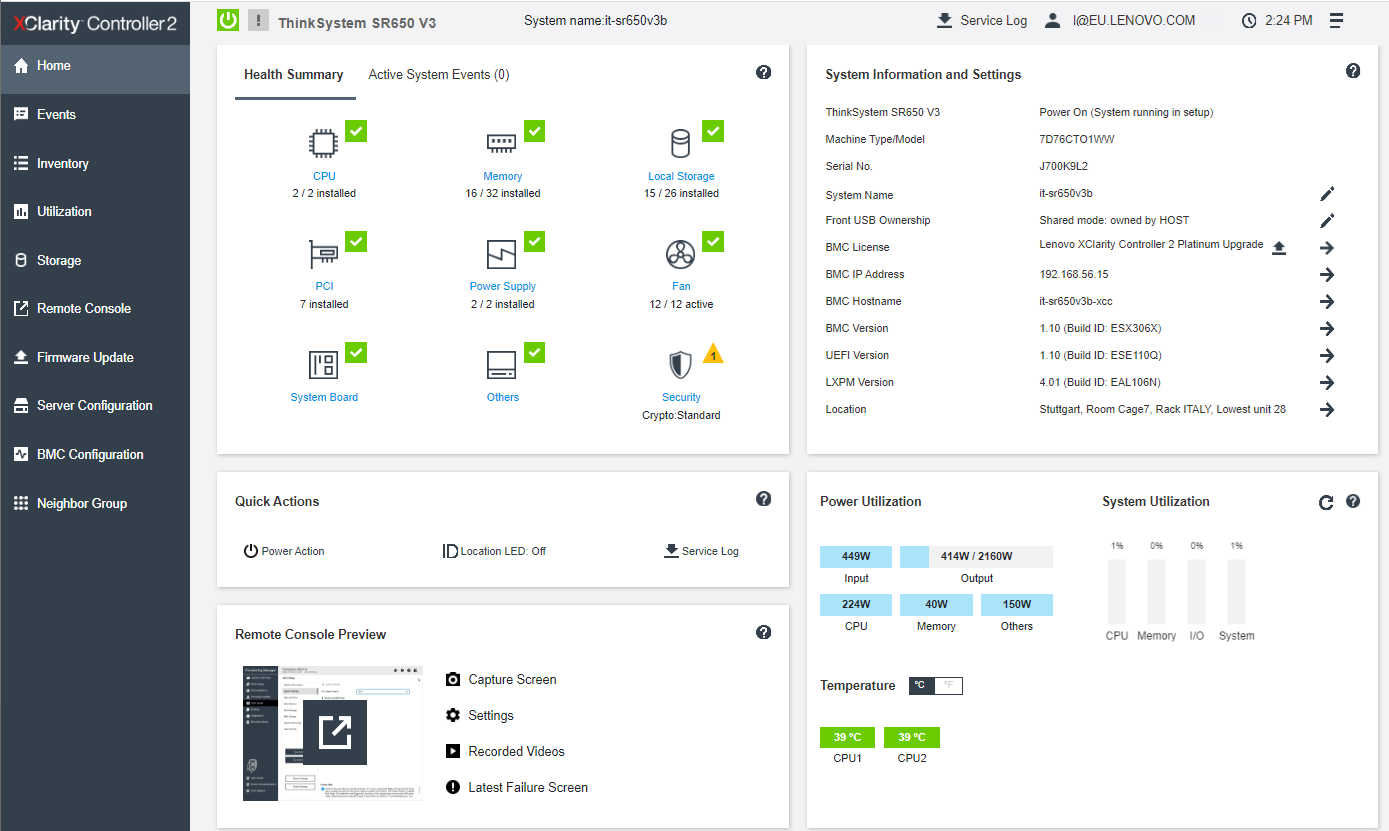Click the Power Supply health icon
Viewport: 1389px width, 831px height.
502,254
